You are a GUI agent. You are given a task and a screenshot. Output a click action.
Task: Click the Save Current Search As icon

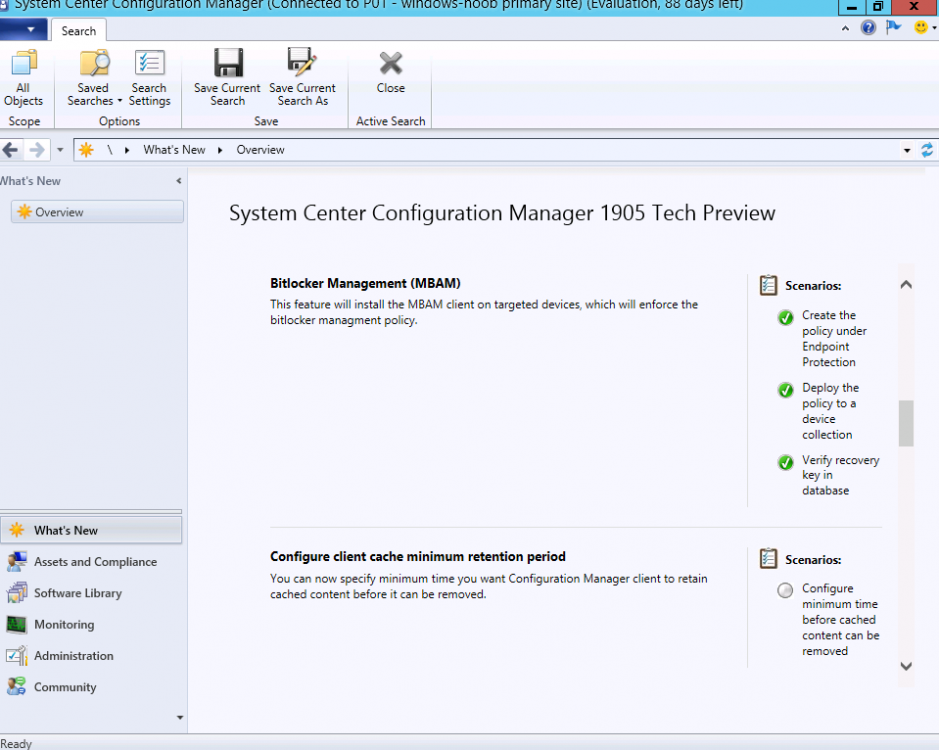[302, 63]
